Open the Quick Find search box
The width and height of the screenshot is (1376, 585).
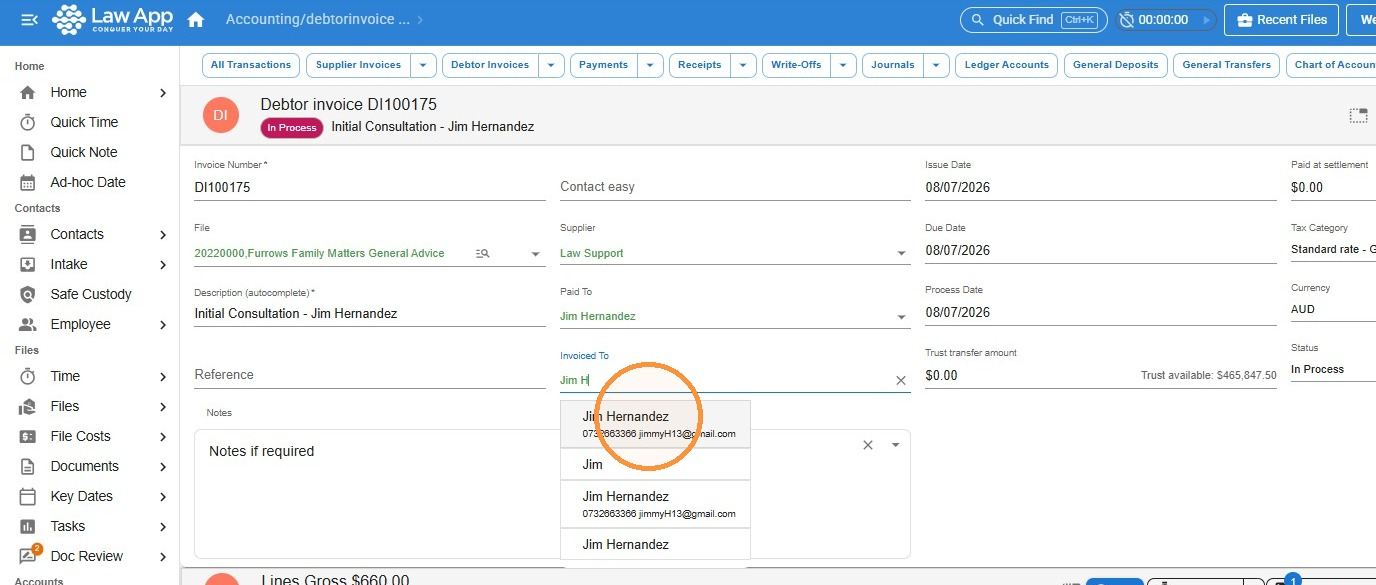tap(1034, 20)
